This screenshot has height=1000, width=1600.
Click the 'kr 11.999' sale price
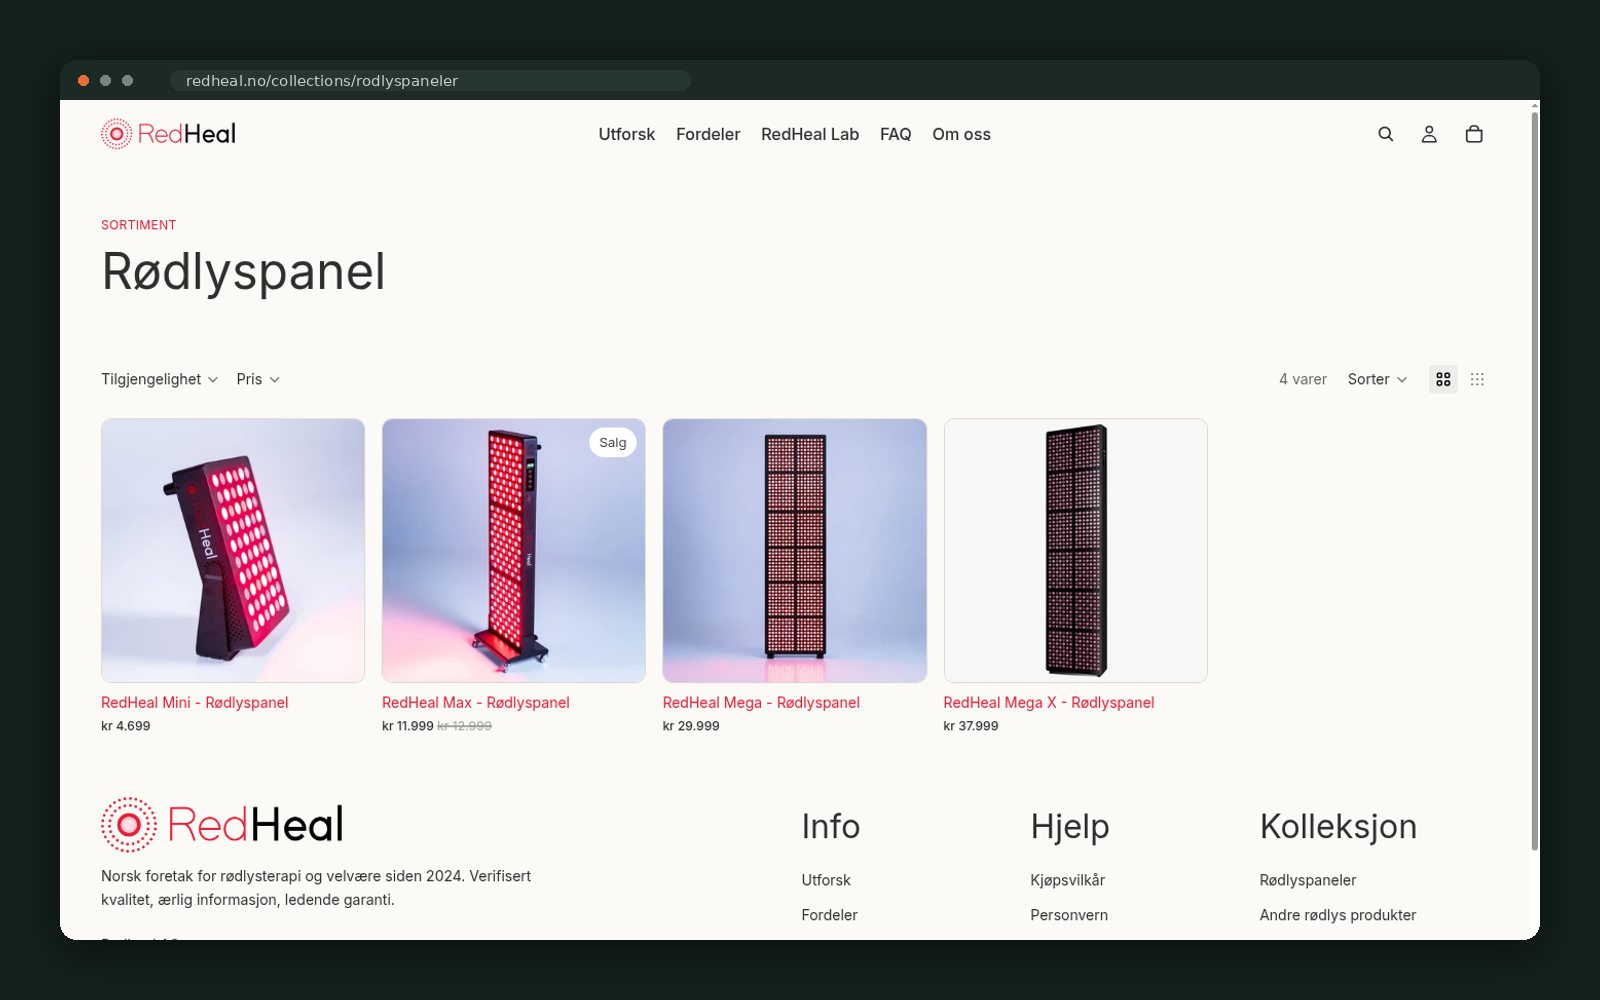(x=408, y=726)
